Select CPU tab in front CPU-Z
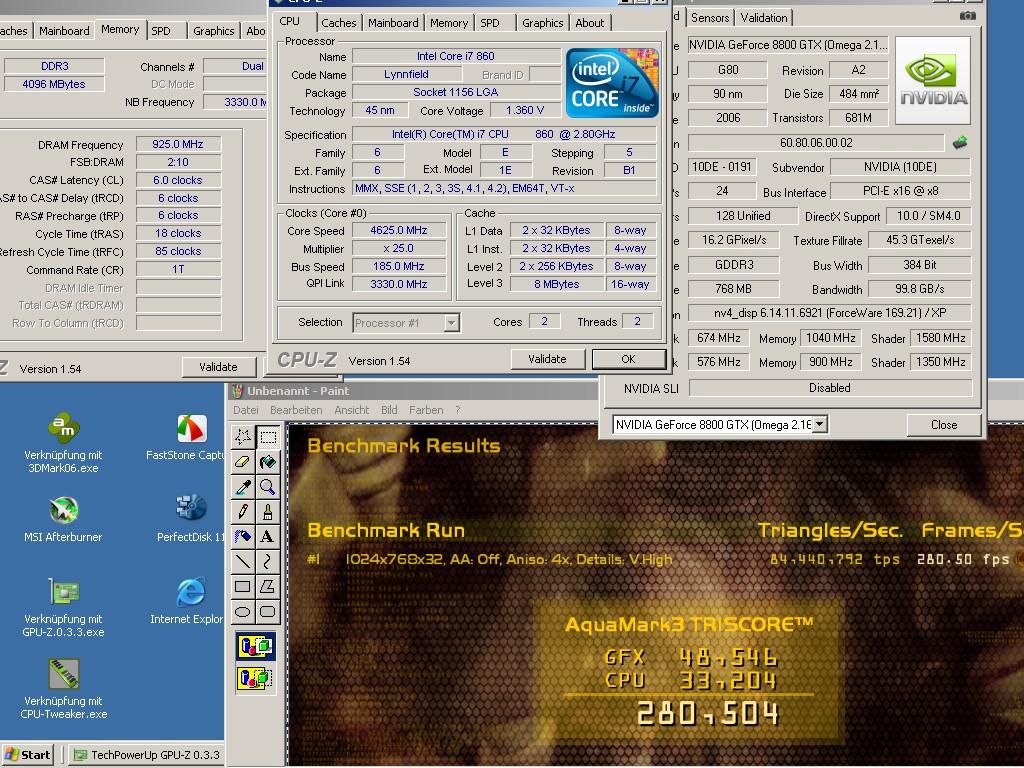1024x768 pixels. pos(290,21)
